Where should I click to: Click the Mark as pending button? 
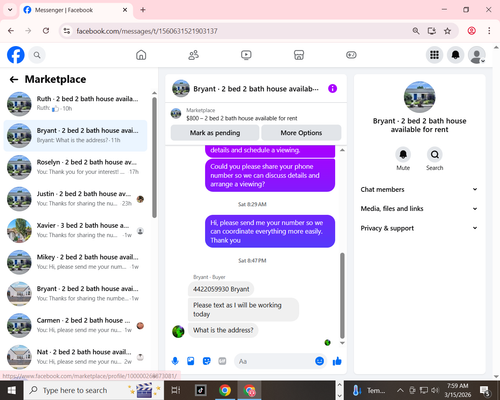pos(215,133)
